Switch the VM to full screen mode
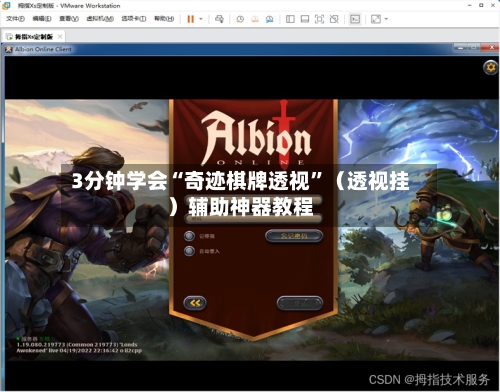 pyautogui.click(x=319, y=19)
